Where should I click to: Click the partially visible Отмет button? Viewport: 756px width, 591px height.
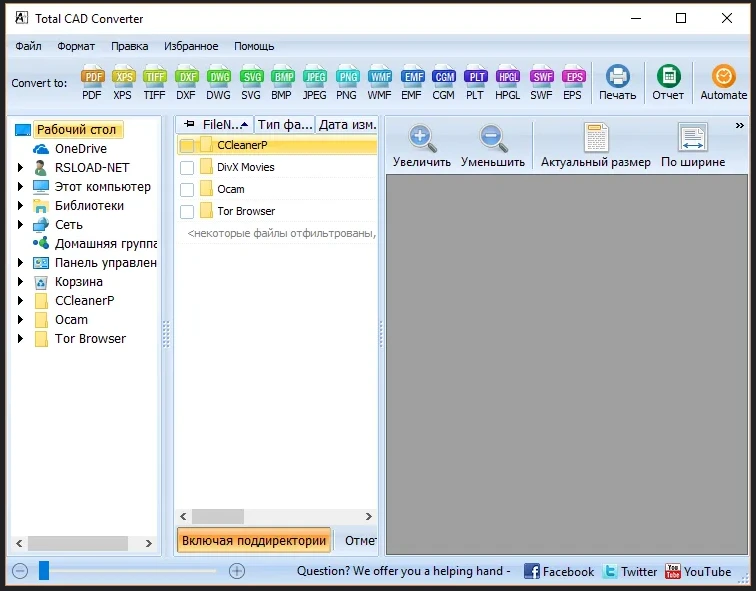click(x=360, y=541)
